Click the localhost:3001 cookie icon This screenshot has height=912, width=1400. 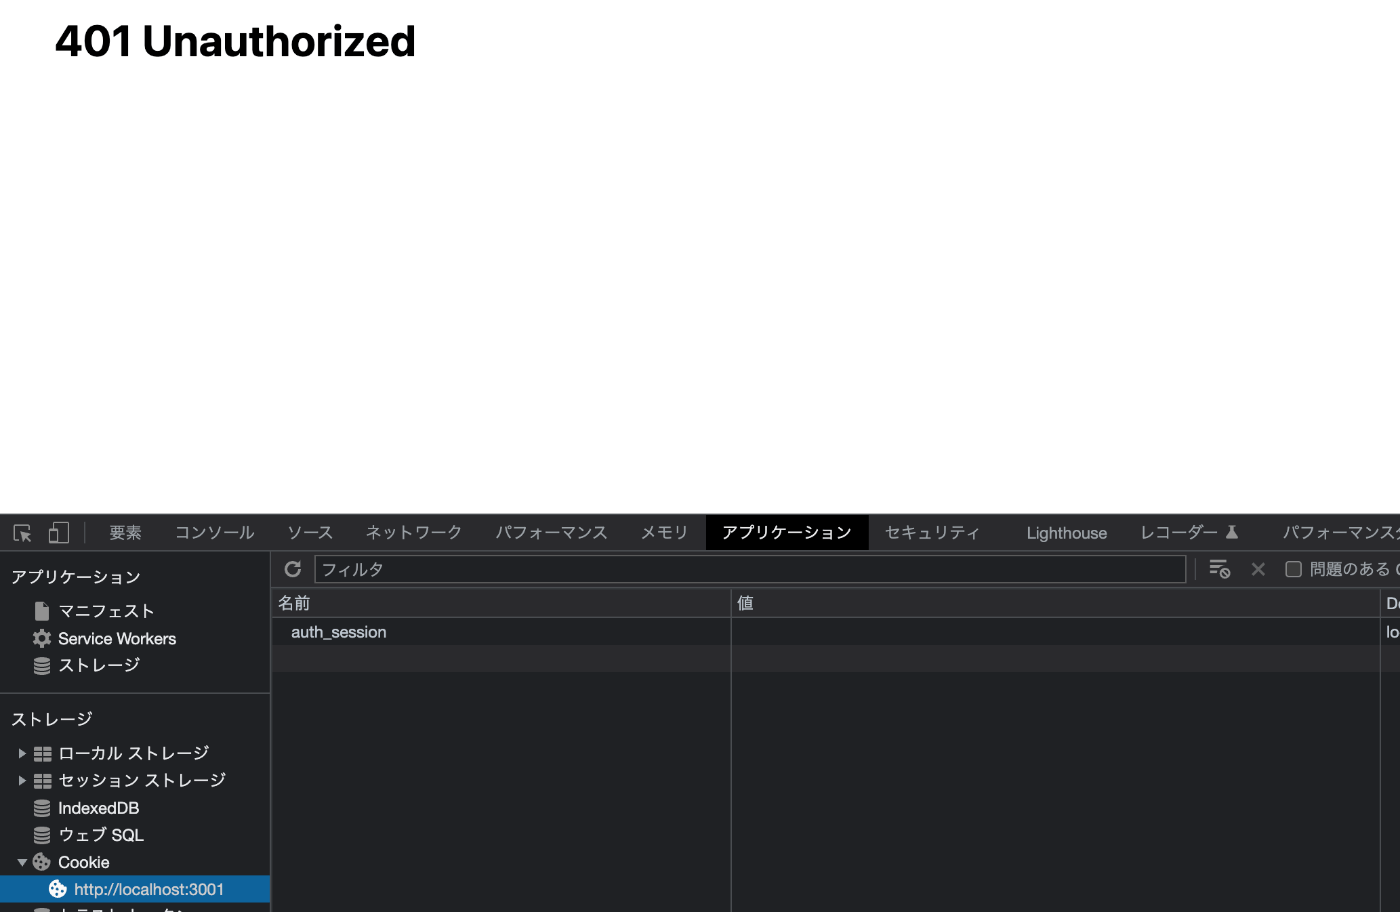pos(58,889)
